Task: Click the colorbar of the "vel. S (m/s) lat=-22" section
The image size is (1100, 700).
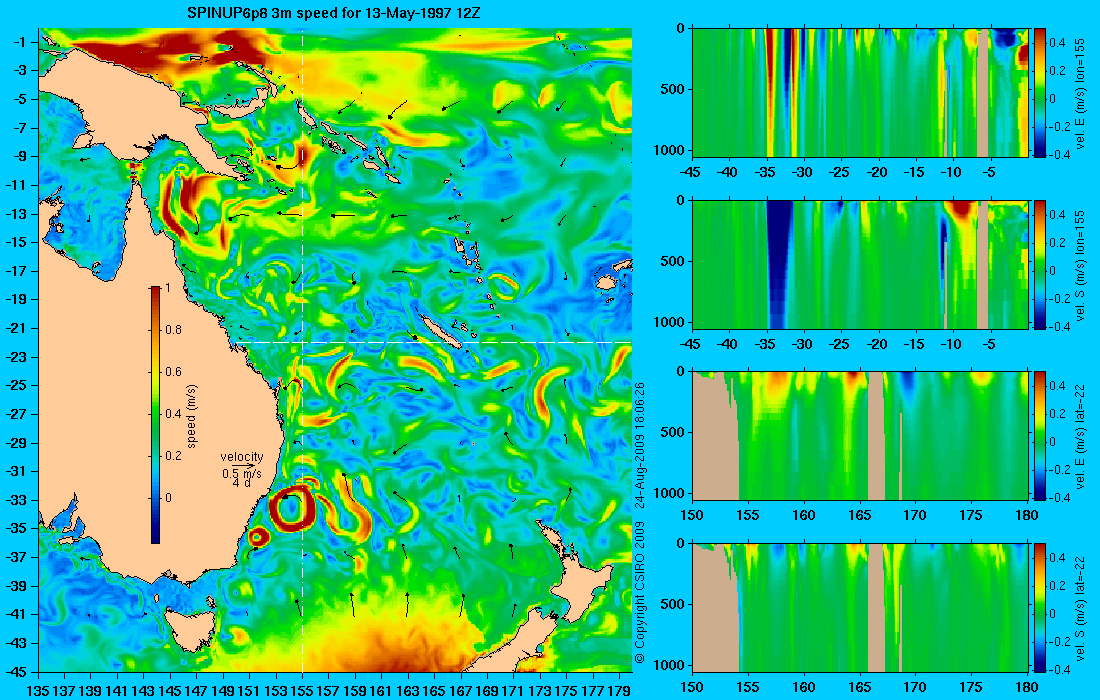Action: coord(1040,607)
